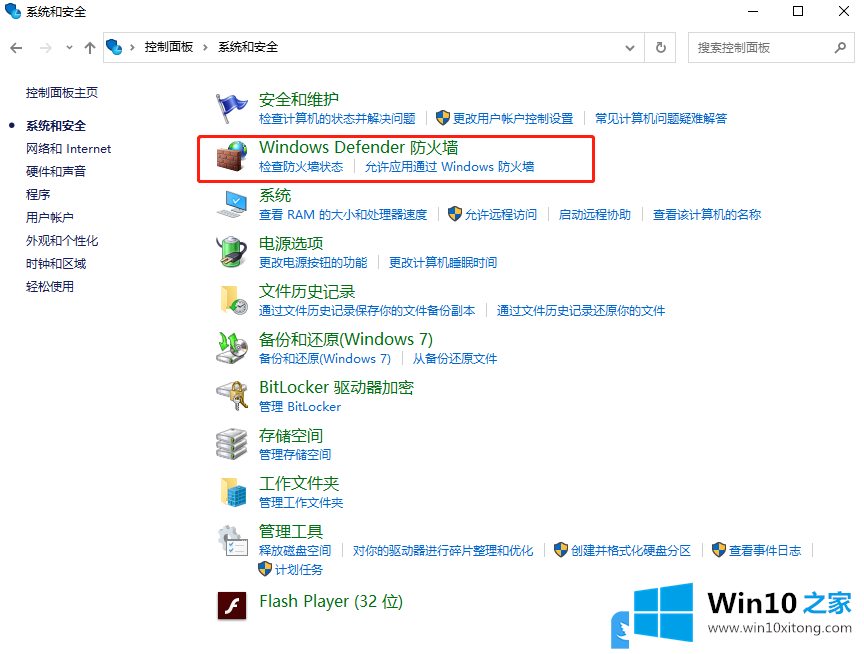
Task: Open the 电源选项 battery icon
Action: click(231, 252)
